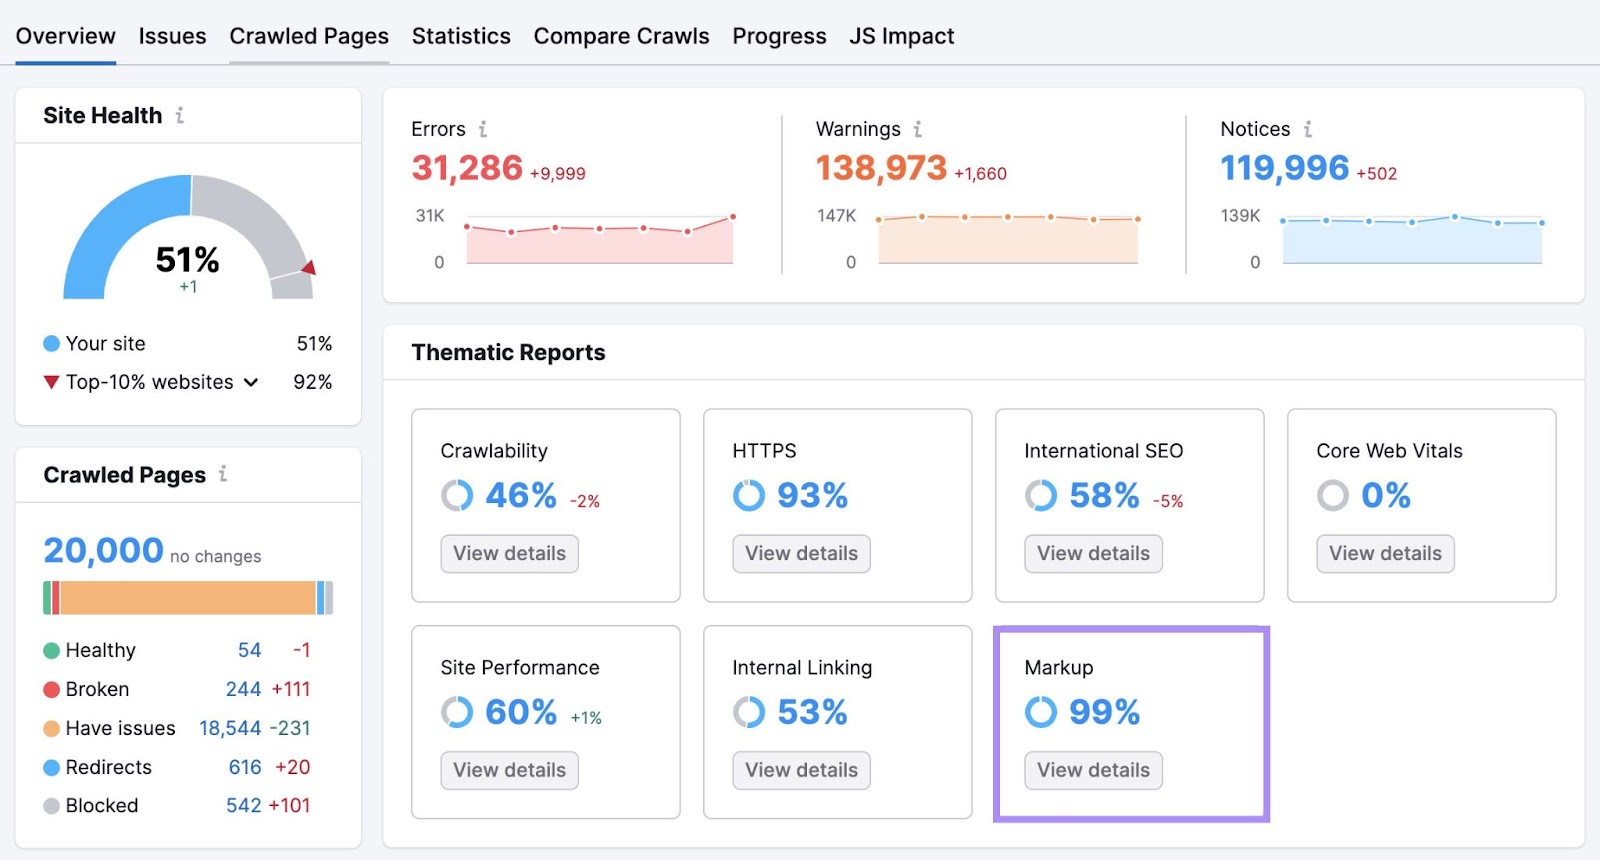Image resolution: width=1600 pixels, height=860 pixels.
Task: Click the Markup progress ring icon
Action: click(1040, 712)
